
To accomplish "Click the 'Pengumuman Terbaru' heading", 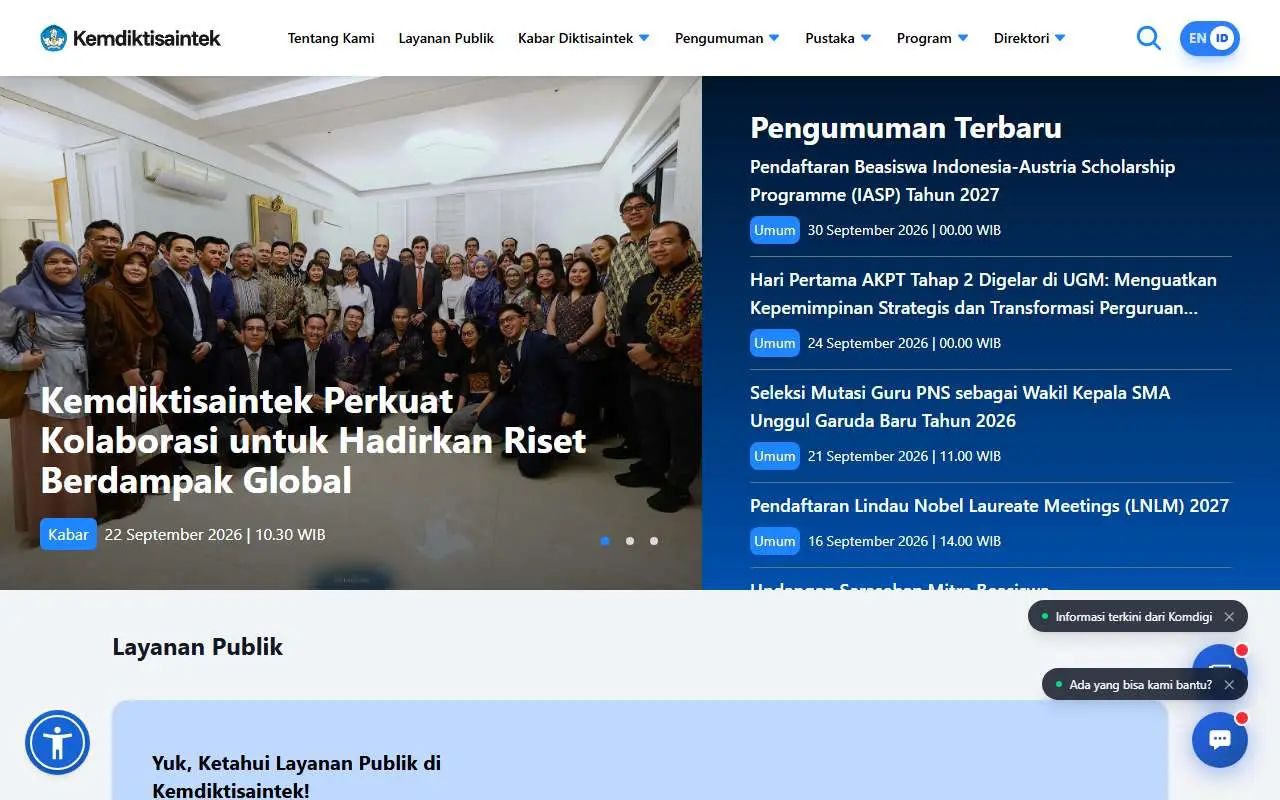I will [x=906, y=128].
